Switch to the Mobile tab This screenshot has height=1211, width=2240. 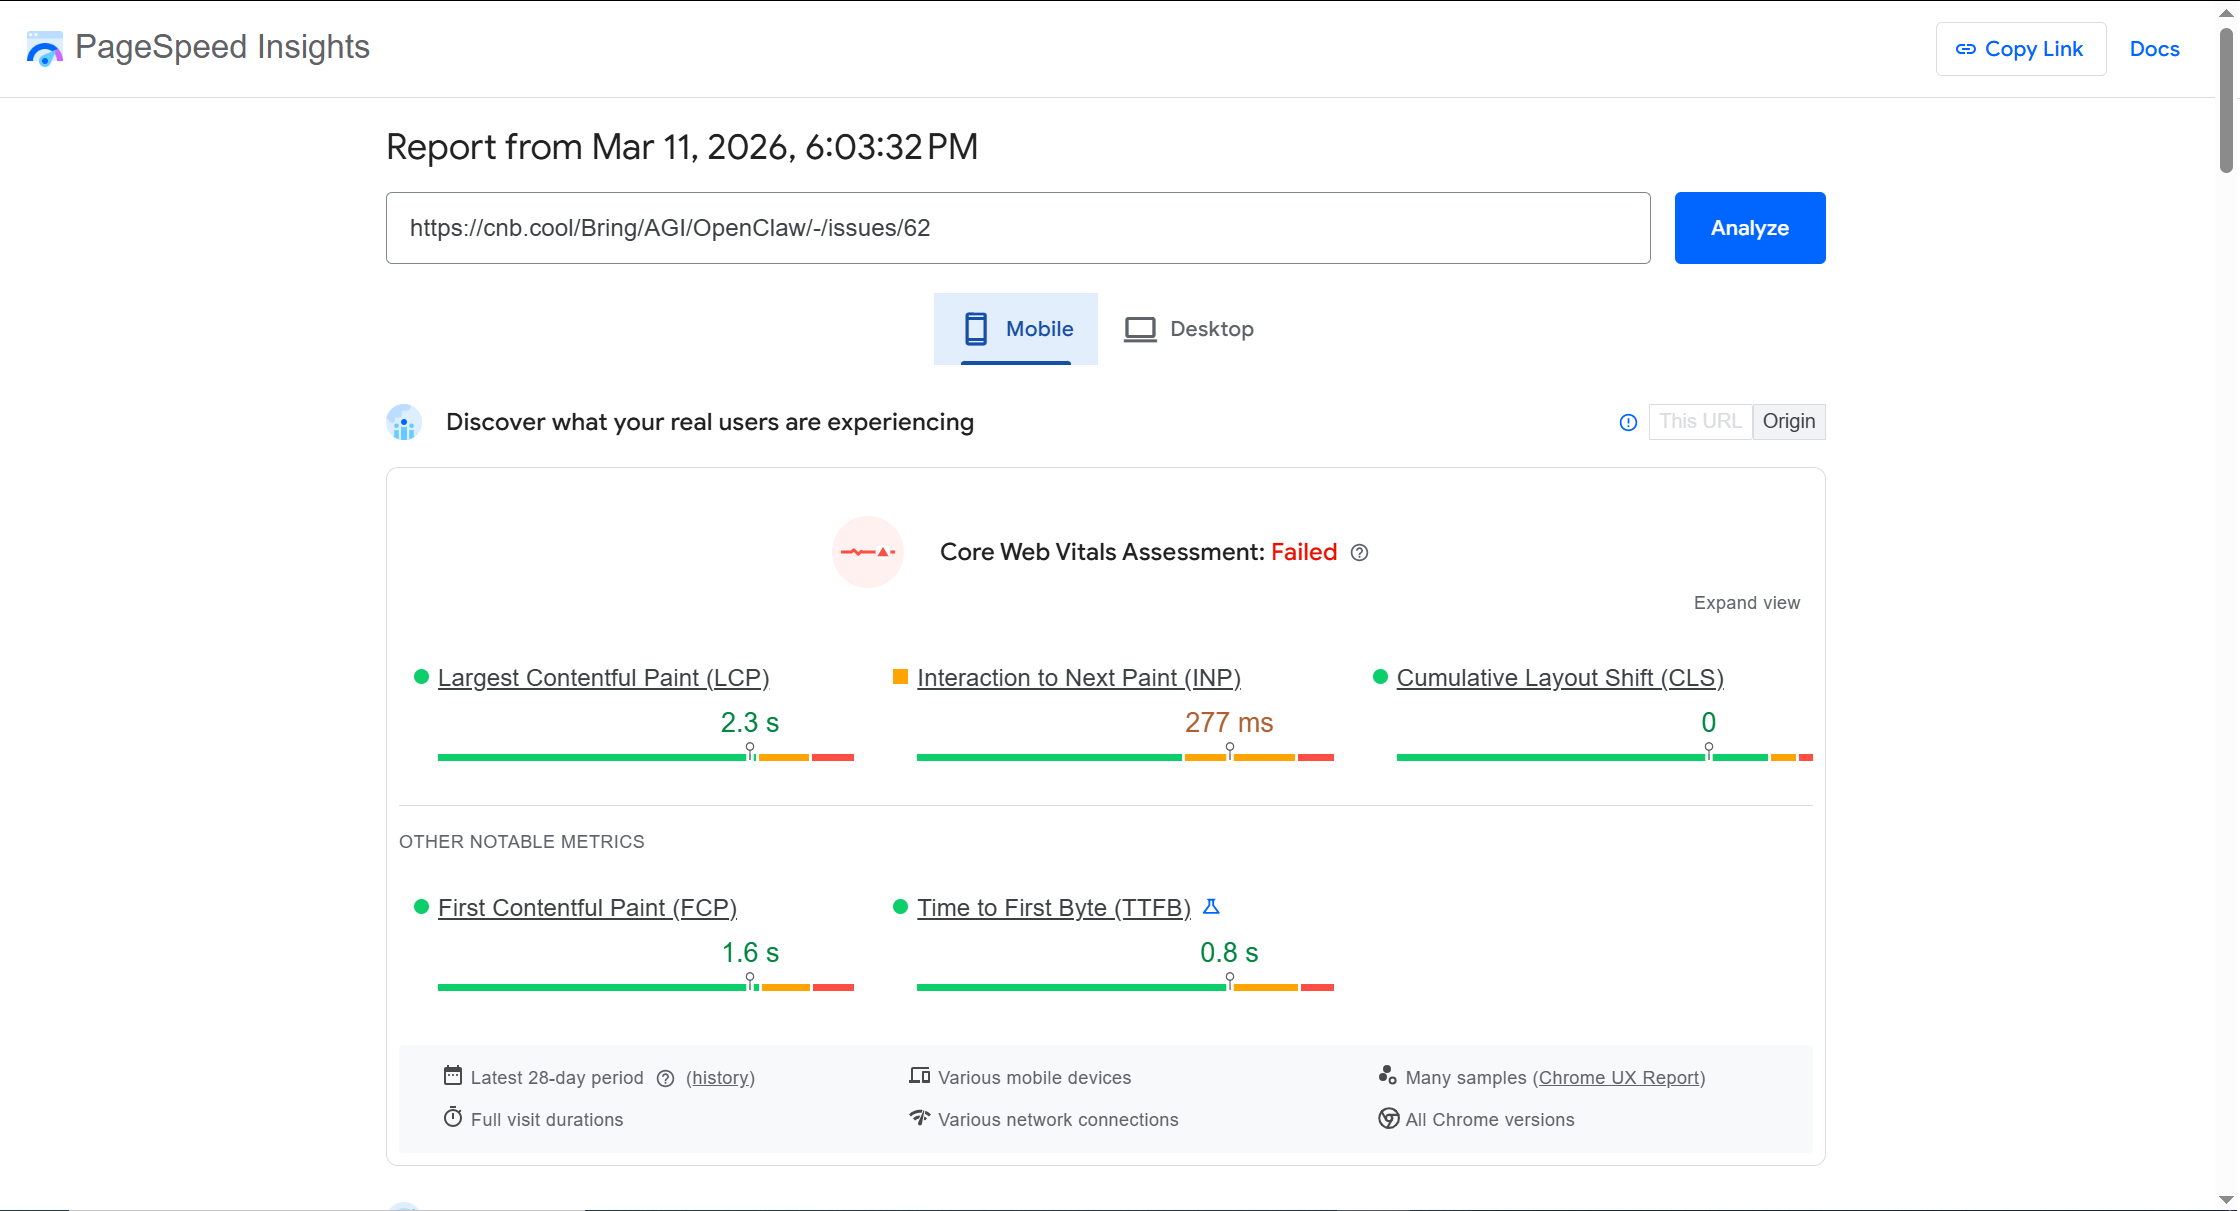(1016, 329)
